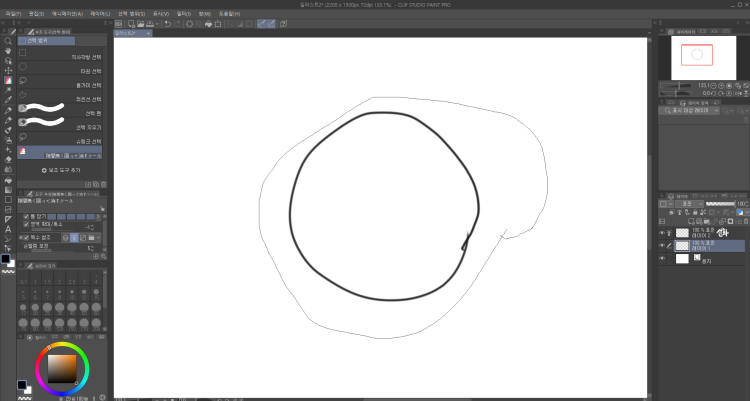The height and width of the screenshot is (401, 750).
Task: Open the palette color dropdown left of blending mode
Action: 666,204
